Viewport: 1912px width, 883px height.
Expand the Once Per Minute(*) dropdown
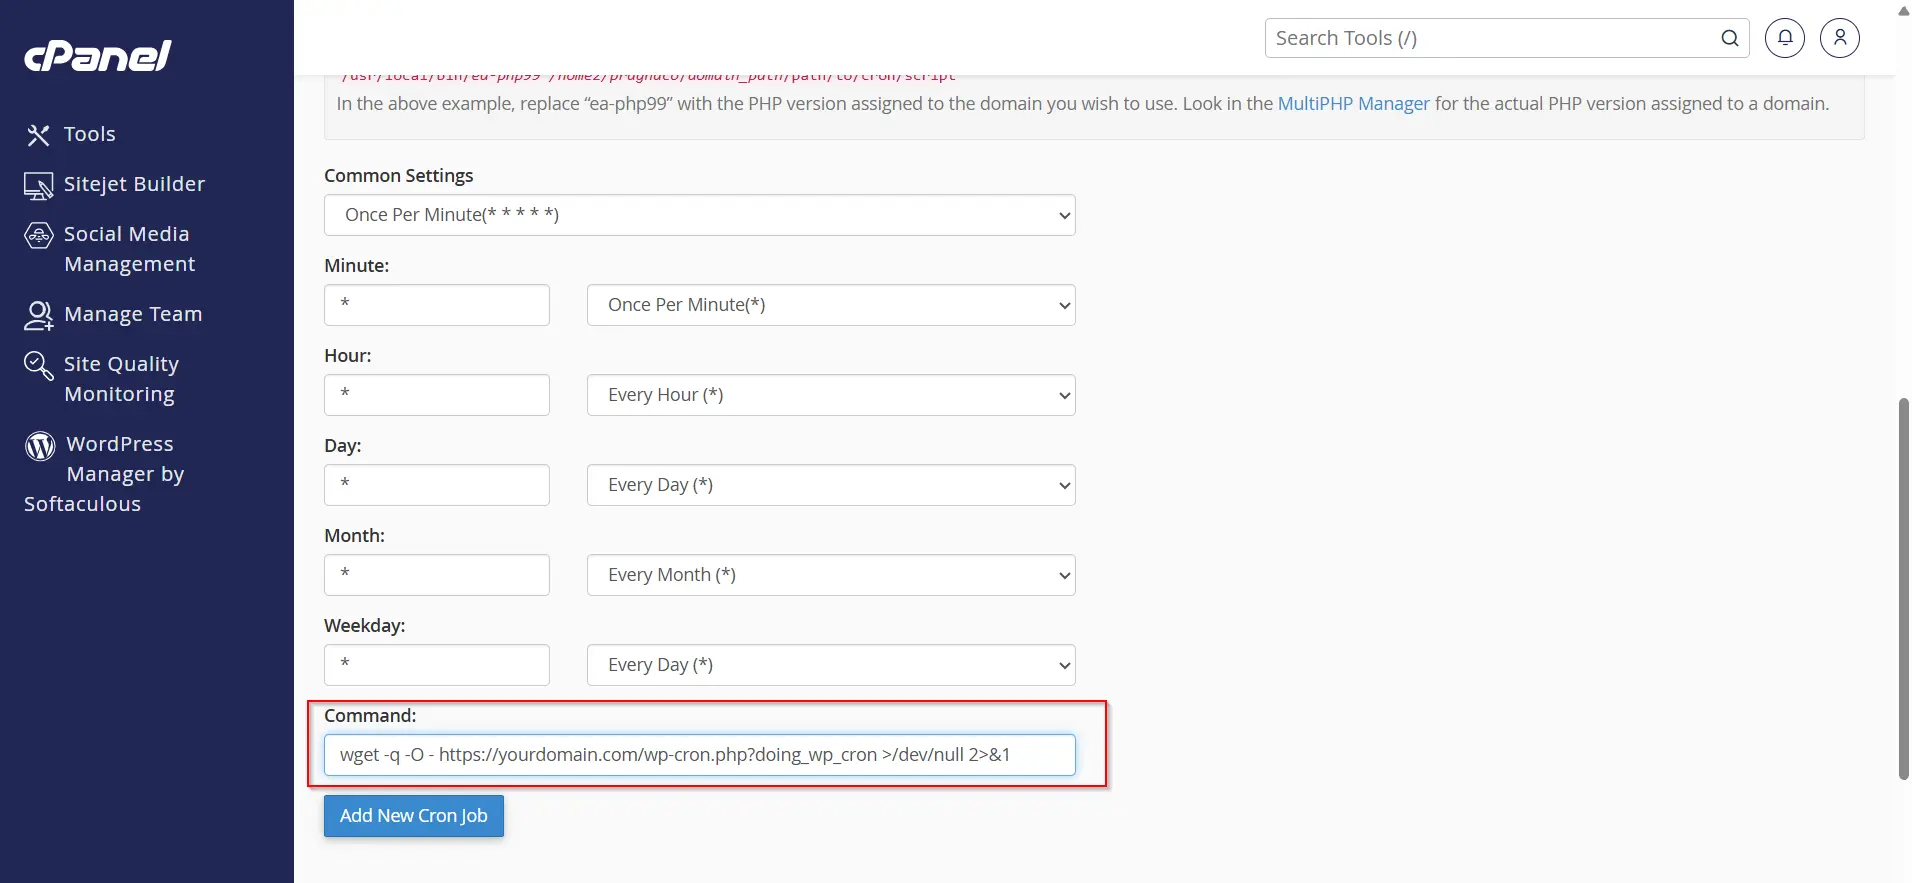[x=831, y=305]
